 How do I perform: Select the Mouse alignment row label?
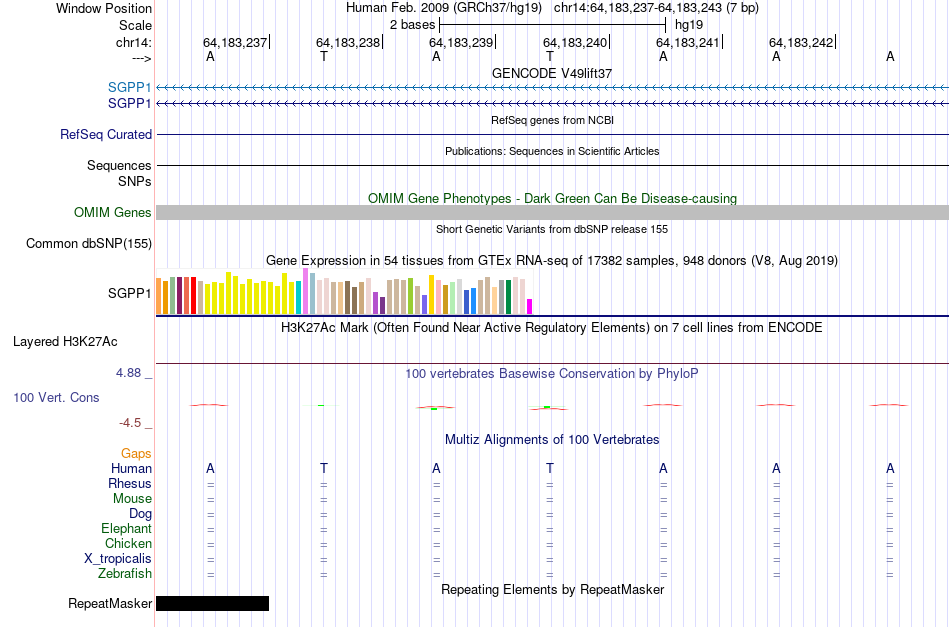click(132, 499)
